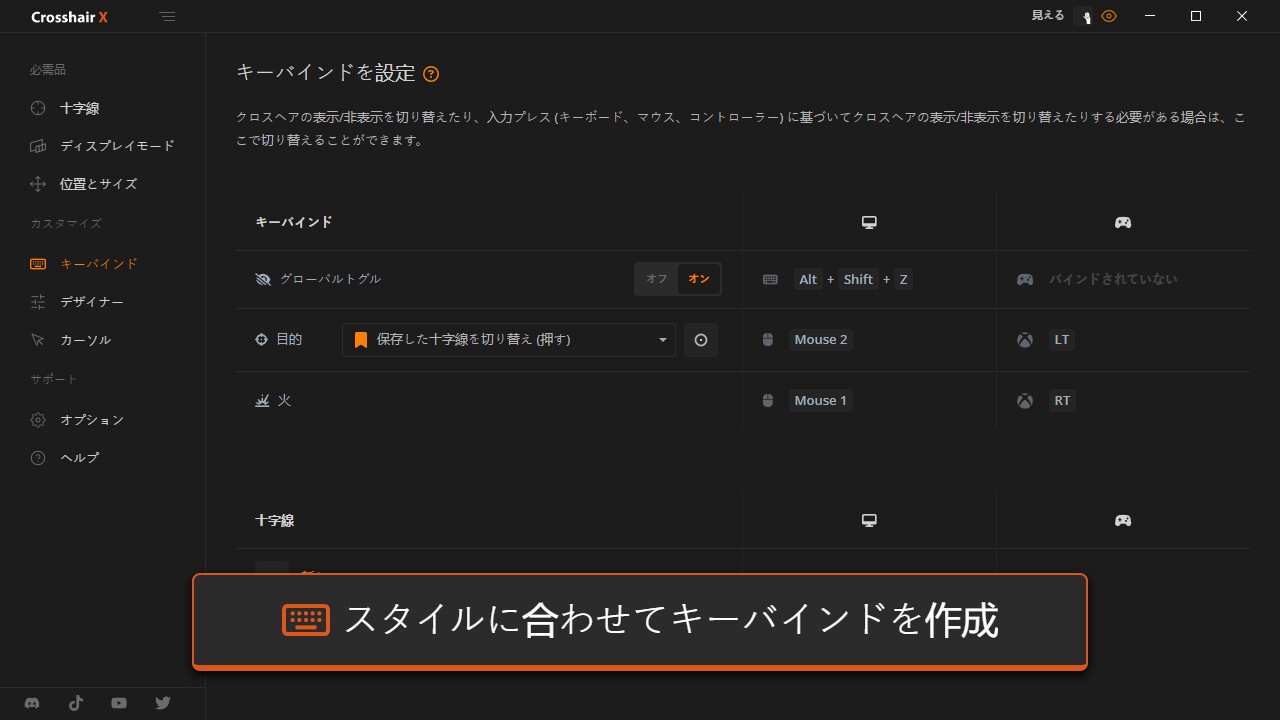Switch global toggle to オフ

point(657,279)
